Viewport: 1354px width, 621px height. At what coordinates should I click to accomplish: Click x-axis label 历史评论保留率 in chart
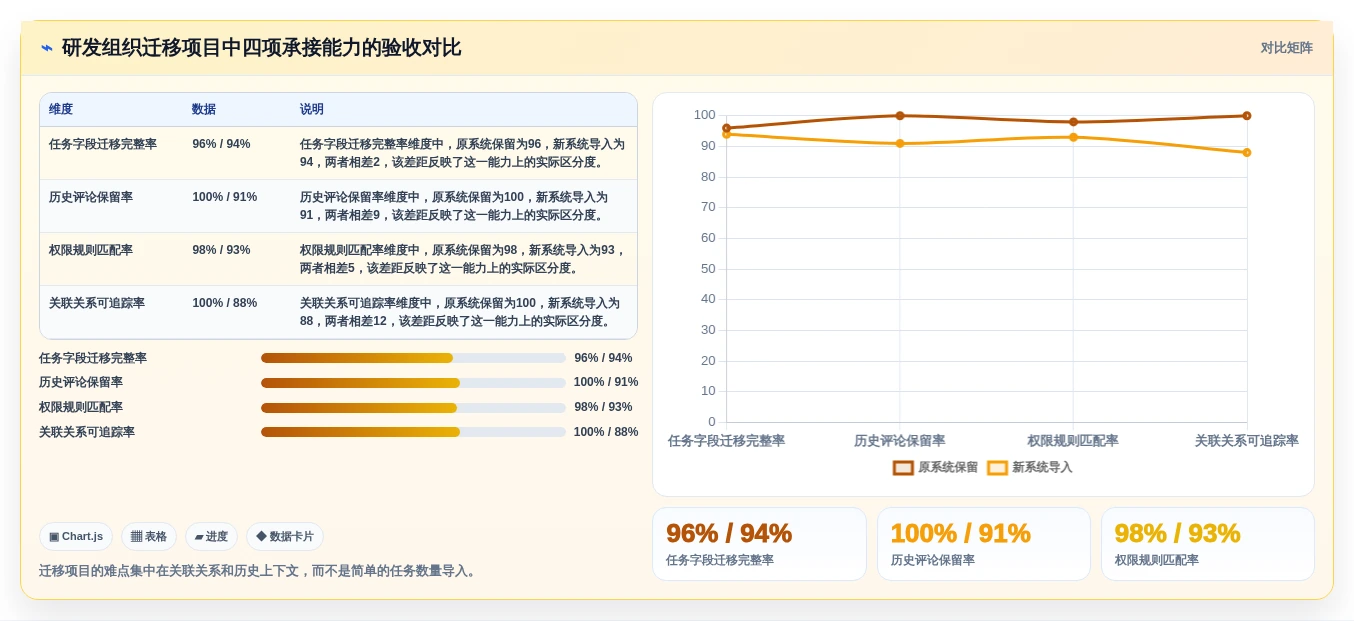(x=900, y=441)
